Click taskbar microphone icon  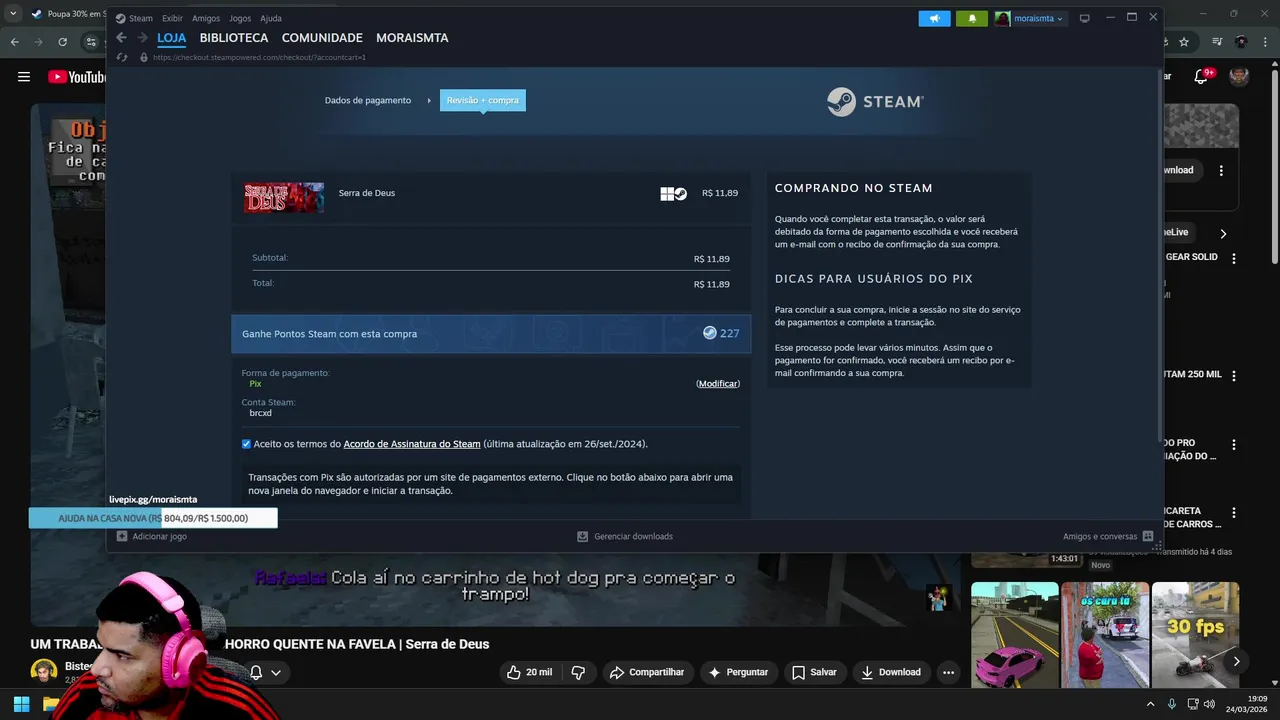click(x=1172, y=704)
